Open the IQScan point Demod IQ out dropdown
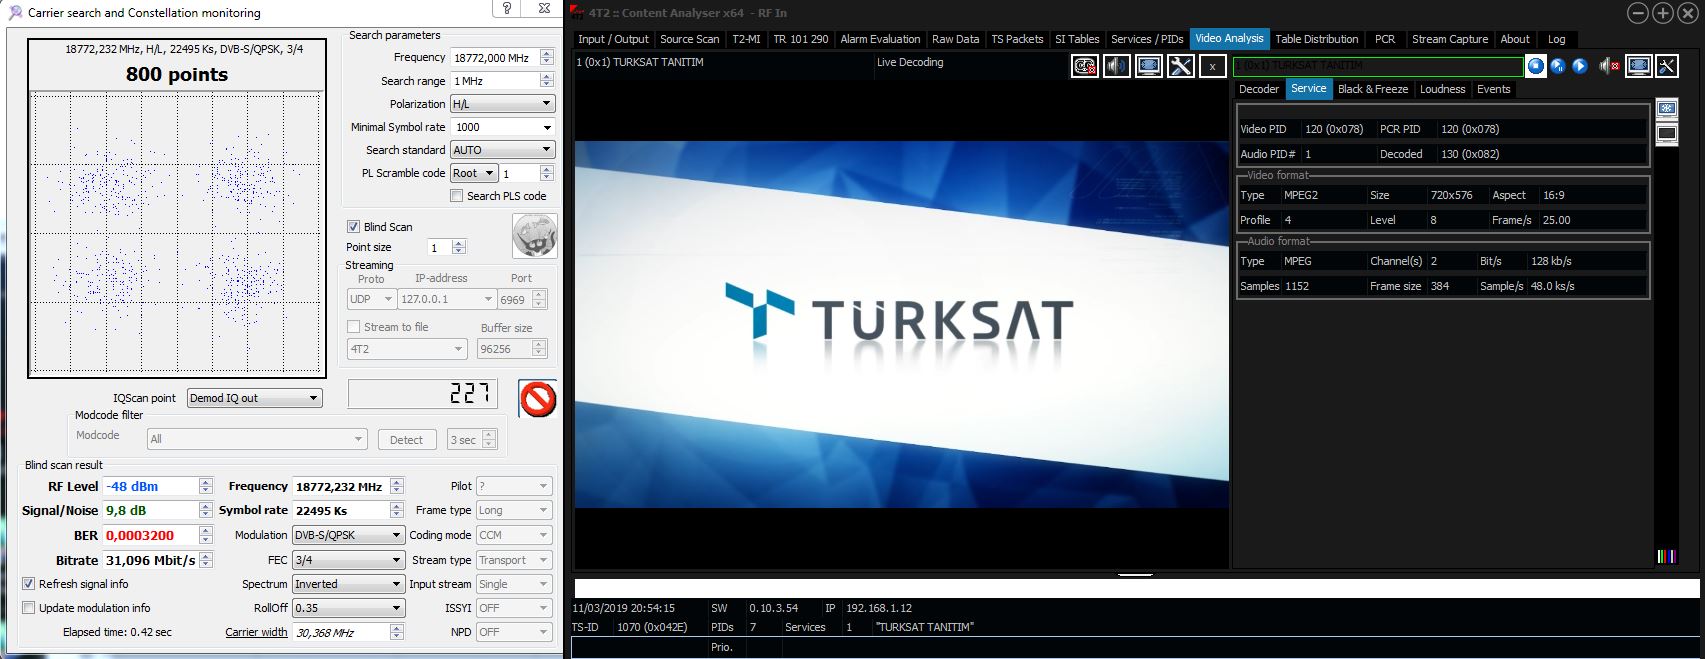Screen dimensions: 1705x659 tap(255, 398)
